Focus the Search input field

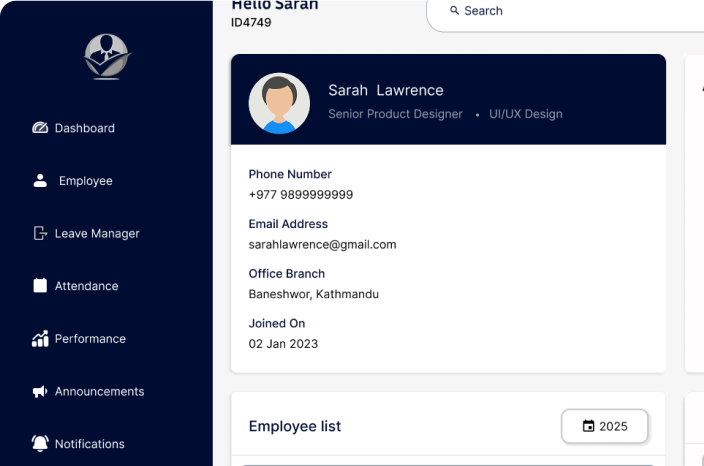[570, 11]
